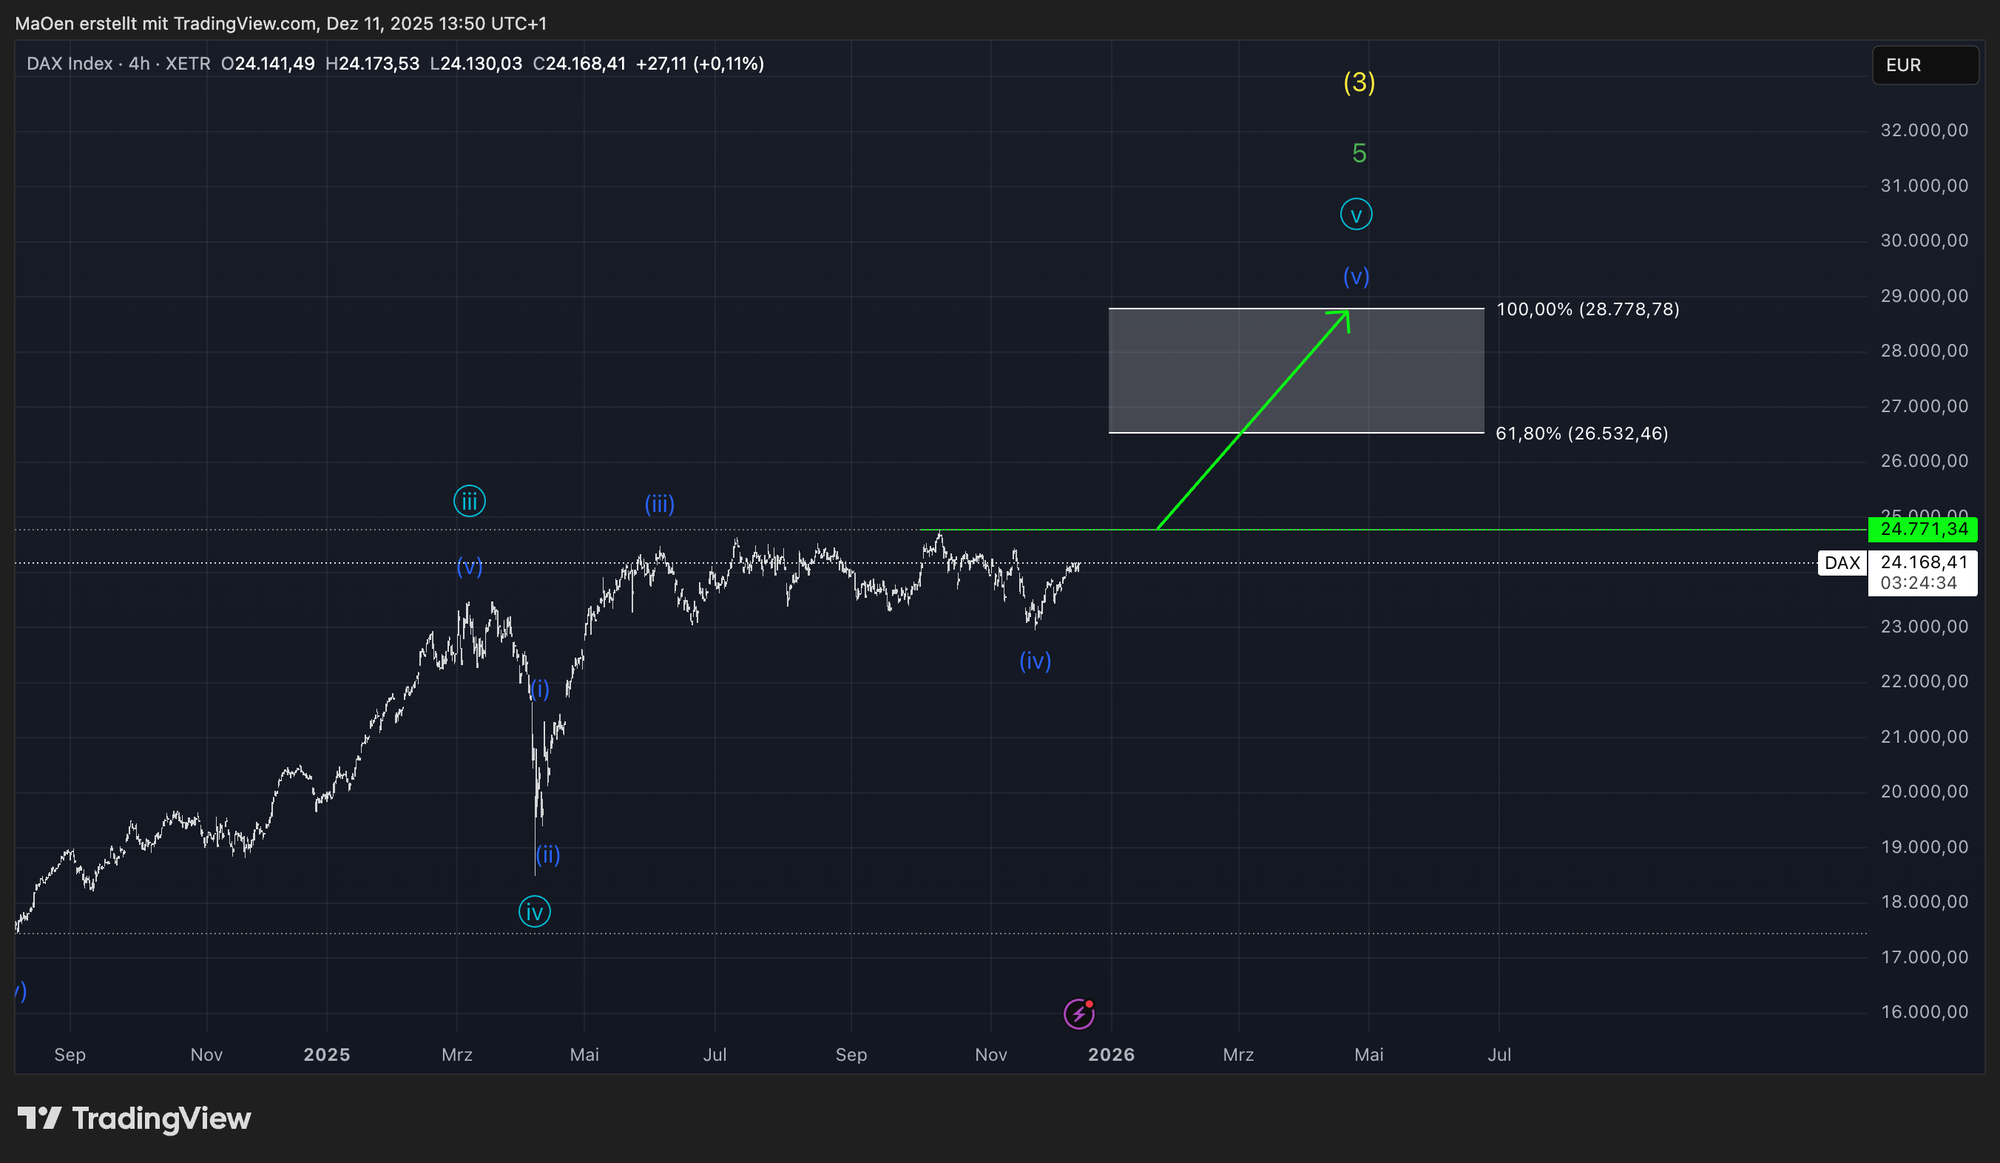Select the yellow (3) wave label

[1359, 82]
